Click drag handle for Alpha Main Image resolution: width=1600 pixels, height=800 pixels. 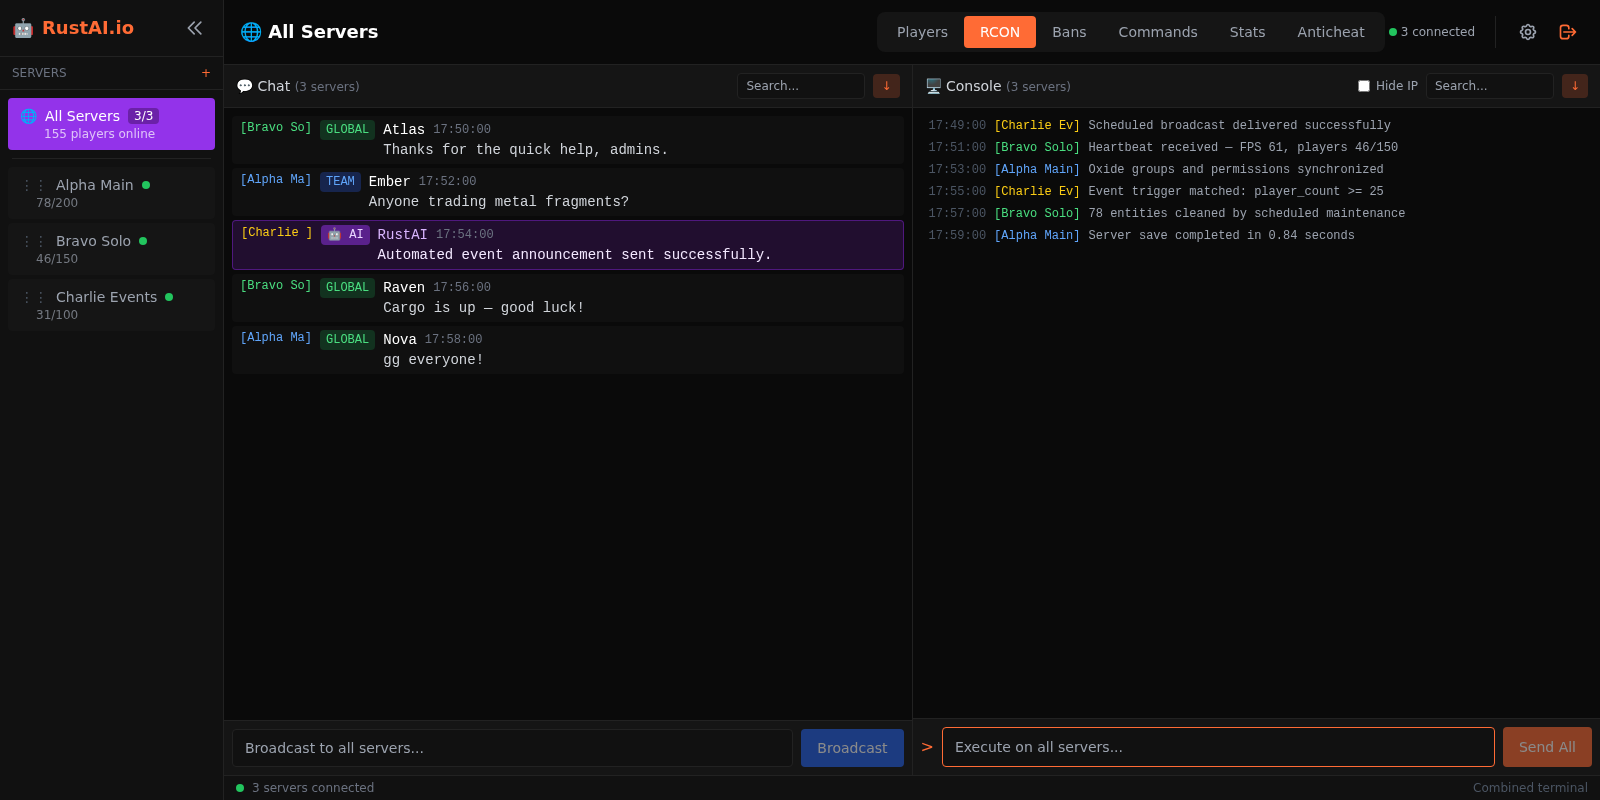pyautogui.click(x=34, y=185)
